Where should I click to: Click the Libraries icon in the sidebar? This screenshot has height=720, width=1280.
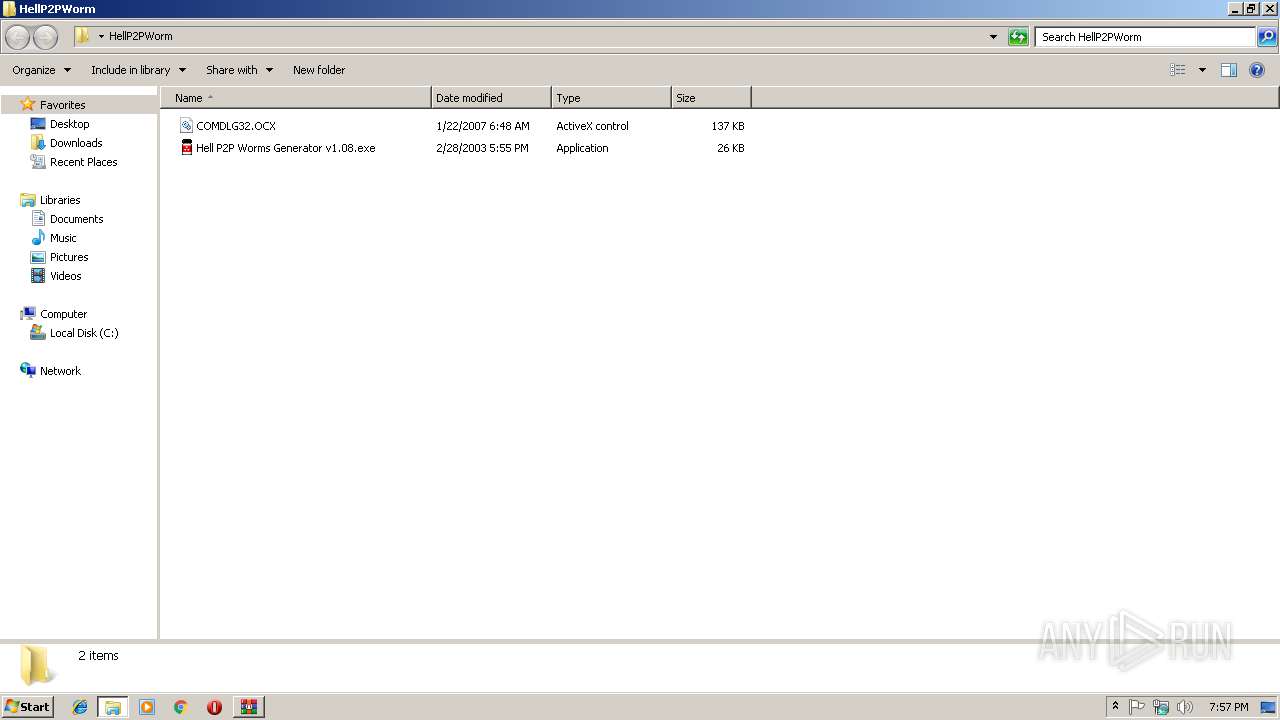pyautogui.click(x=28, y=200)
